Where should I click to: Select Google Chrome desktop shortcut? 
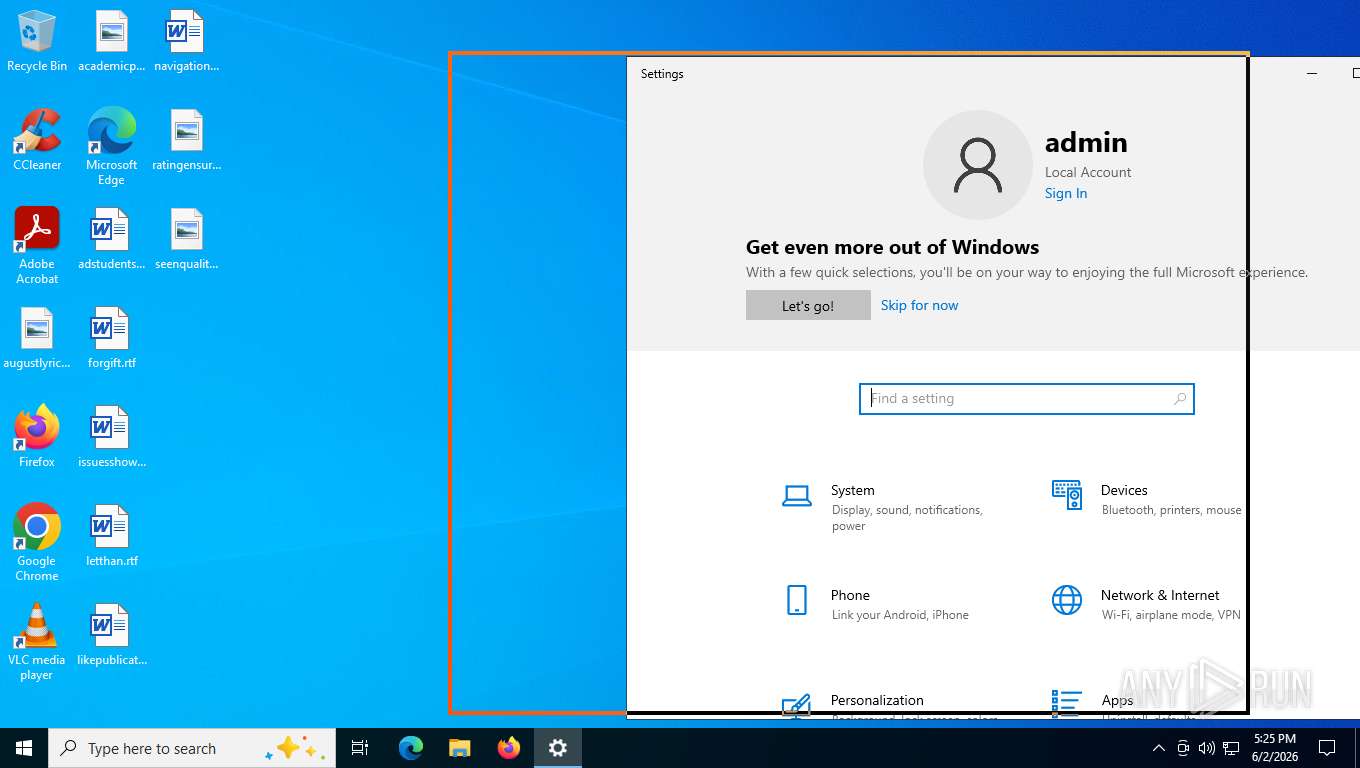tap(37, 542)
